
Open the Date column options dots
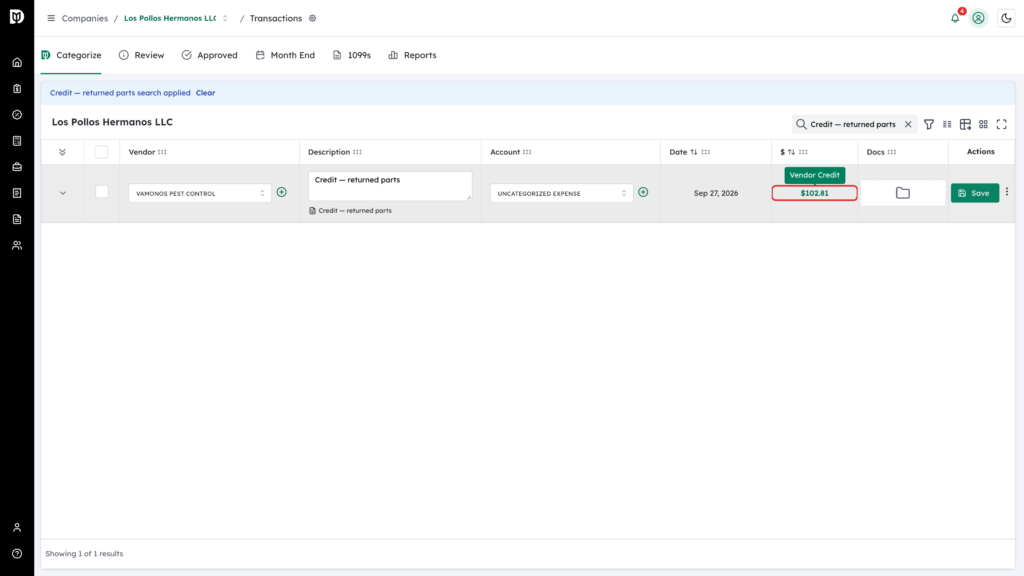pos(705,152)
